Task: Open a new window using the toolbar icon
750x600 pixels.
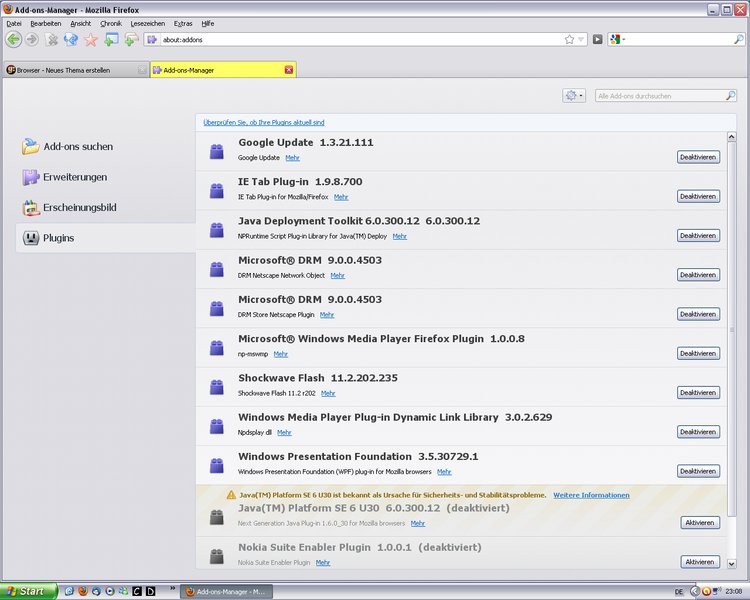Action: 111,40
